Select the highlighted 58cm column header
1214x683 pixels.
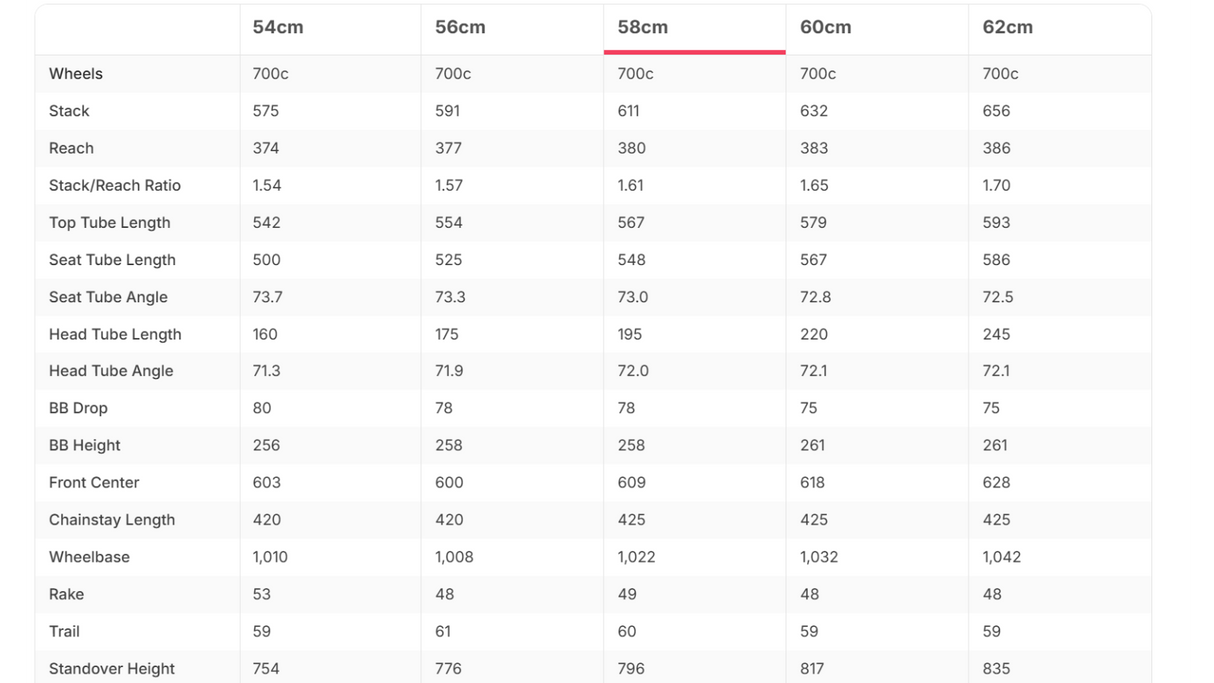(643, 28)
